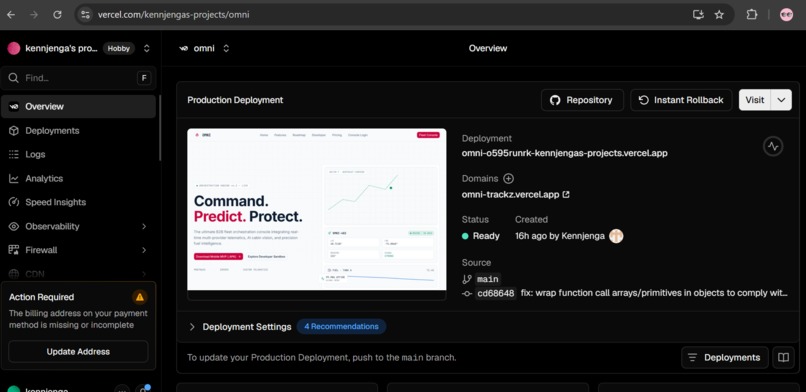Expand the Deployment Settings section
This screenshot has width=806, height=392.
(192, 327)
